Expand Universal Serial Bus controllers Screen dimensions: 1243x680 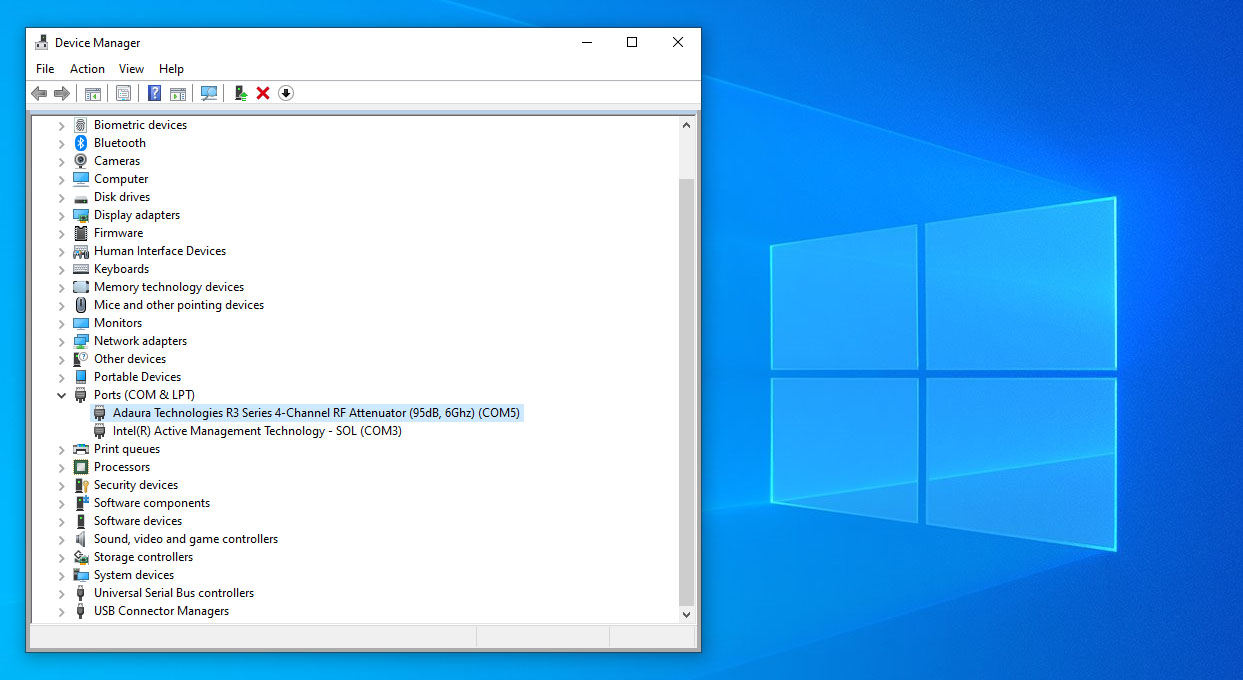pos(61,593)
